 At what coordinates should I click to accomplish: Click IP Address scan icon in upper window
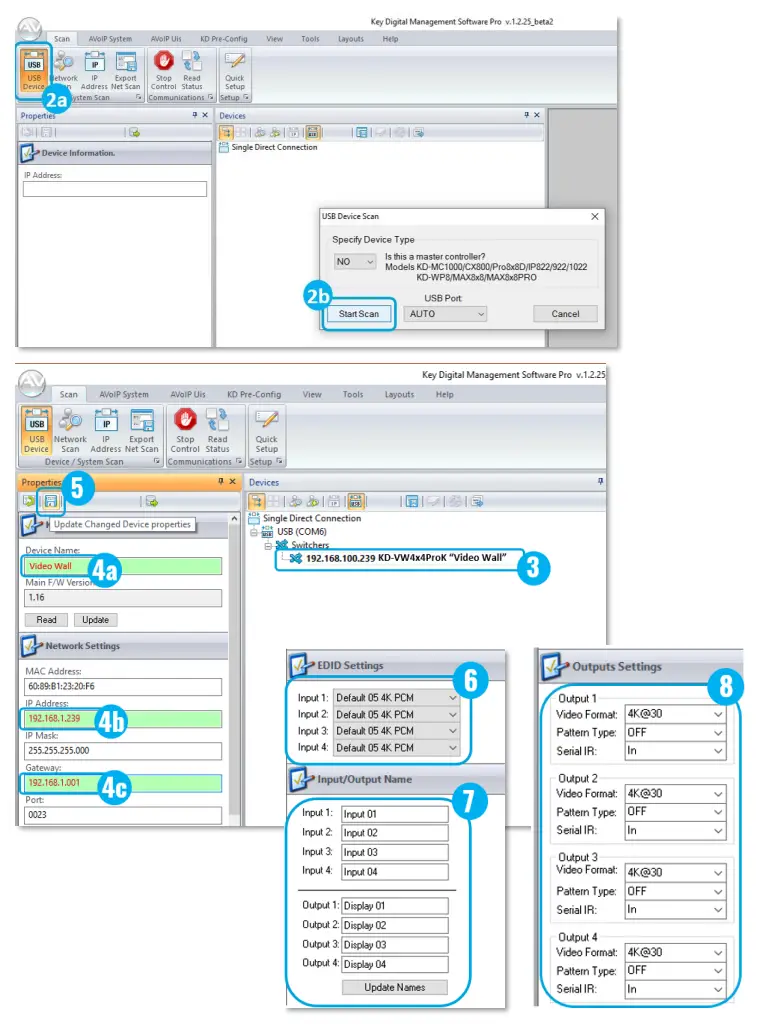point(94,71)
